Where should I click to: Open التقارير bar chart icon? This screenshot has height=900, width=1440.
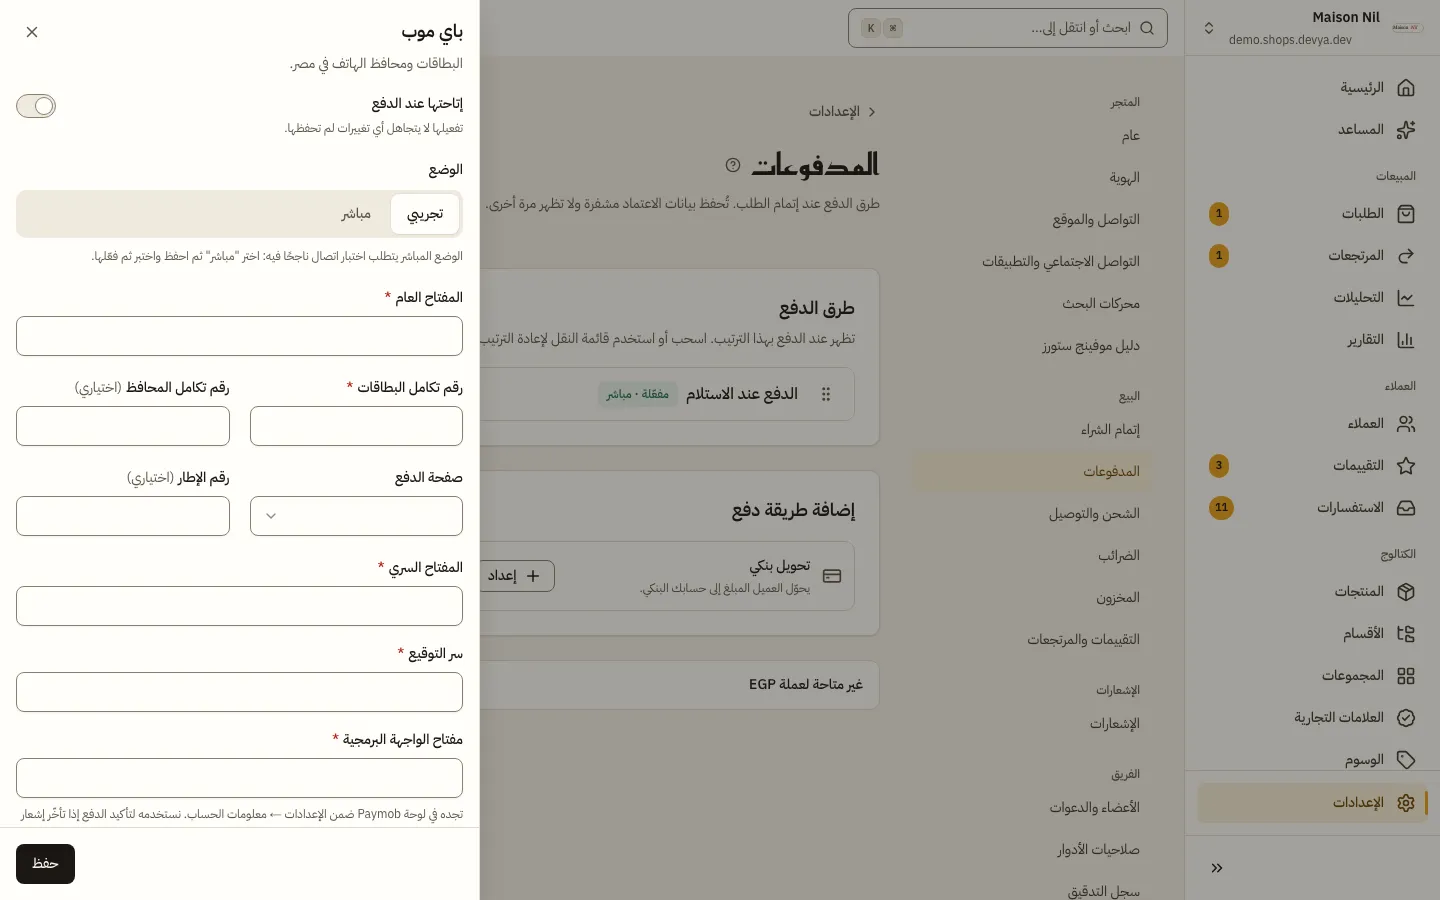pos(1406,340)
